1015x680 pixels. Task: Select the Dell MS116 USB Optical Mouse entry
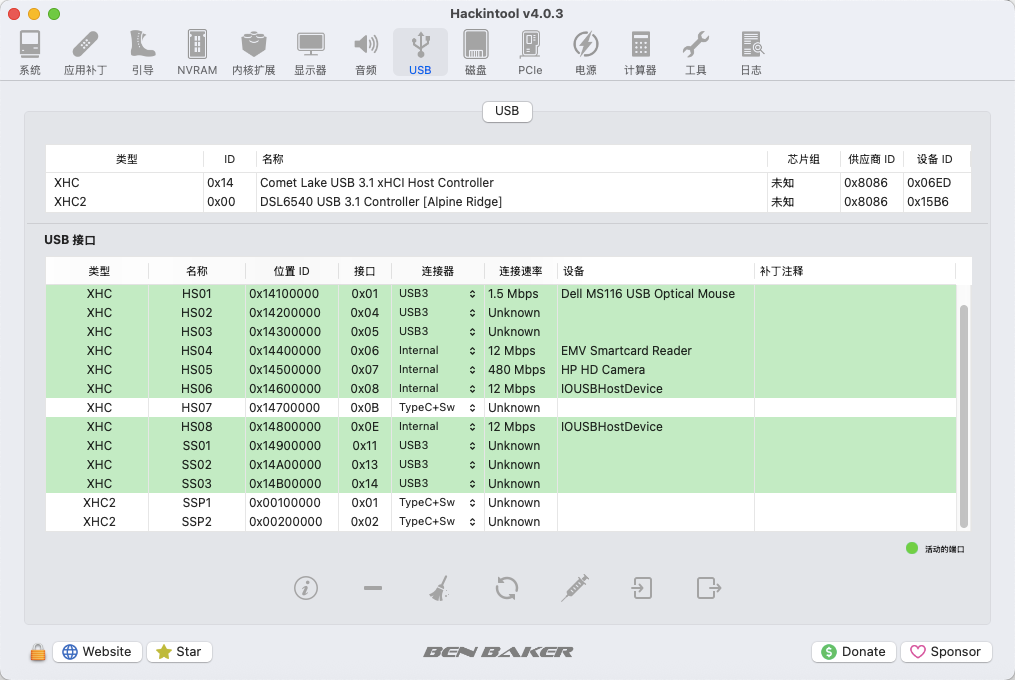647,293
